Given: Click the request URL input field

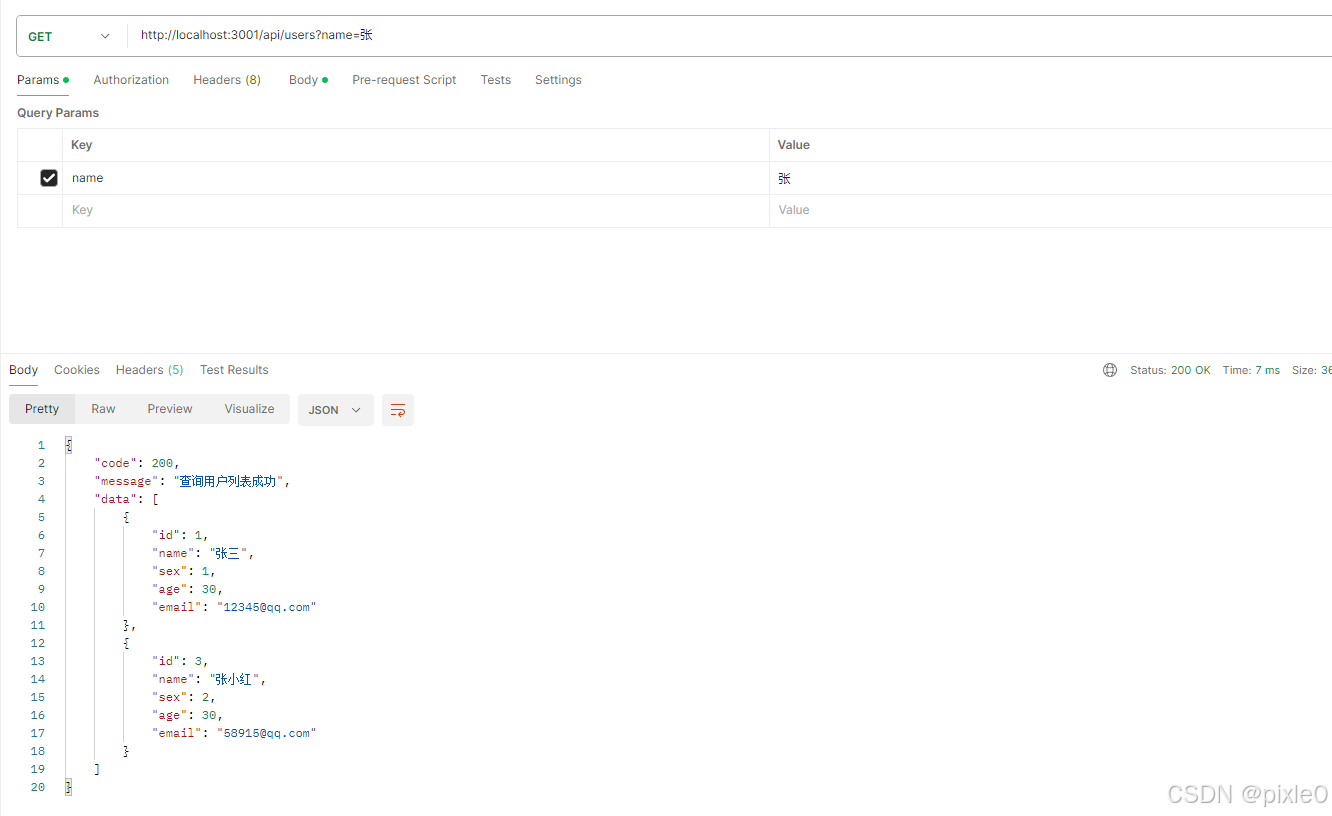Looking at the screenshot, I should [x=730, y=36].
